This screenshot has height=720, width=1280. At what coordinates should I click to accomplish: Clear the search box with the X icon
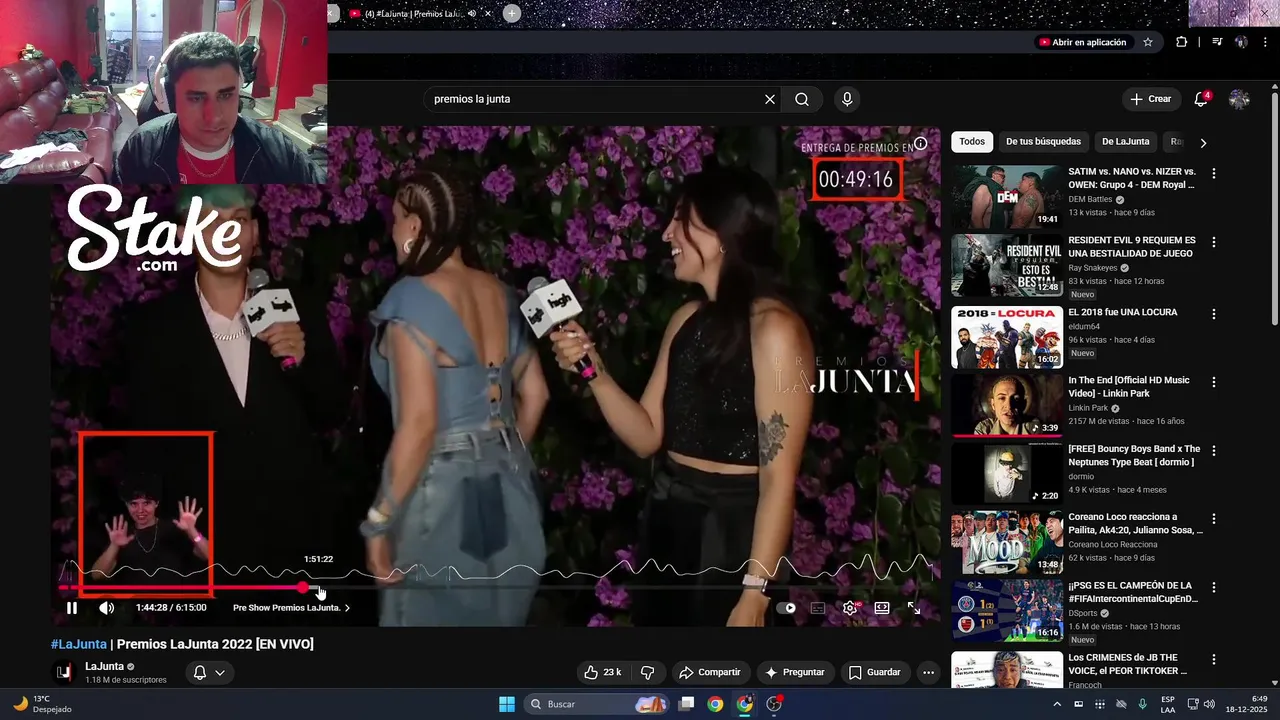pyautogui.click(x=770, y=99)
